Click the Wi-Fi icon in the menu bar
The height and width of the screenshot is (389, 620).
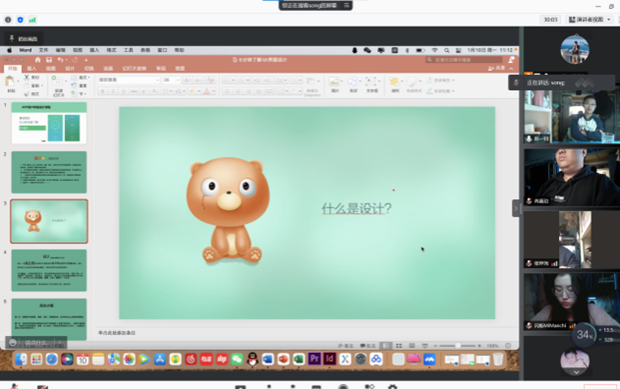(x=434, y=50)
